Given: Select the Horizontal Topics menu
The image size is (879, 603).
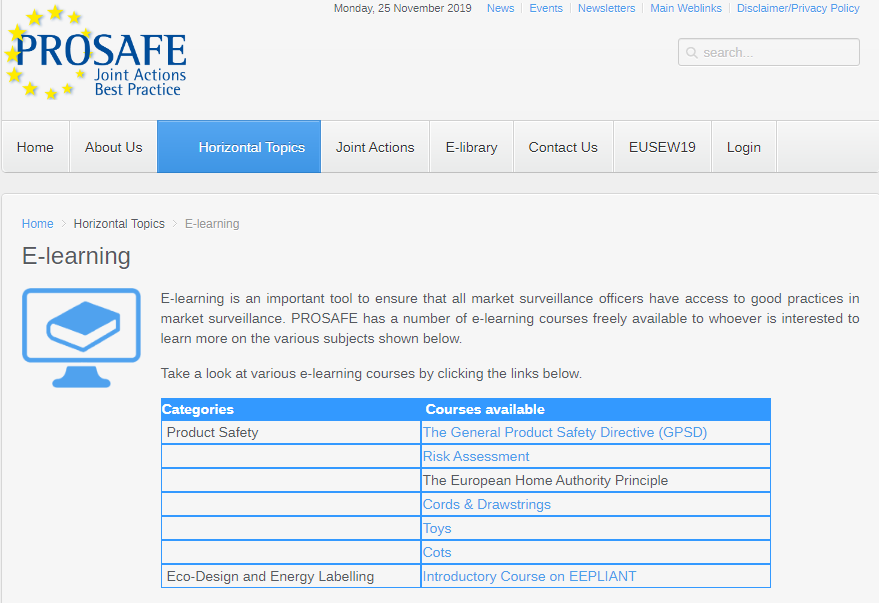Looking at the screenshot, I should point(239,147).
